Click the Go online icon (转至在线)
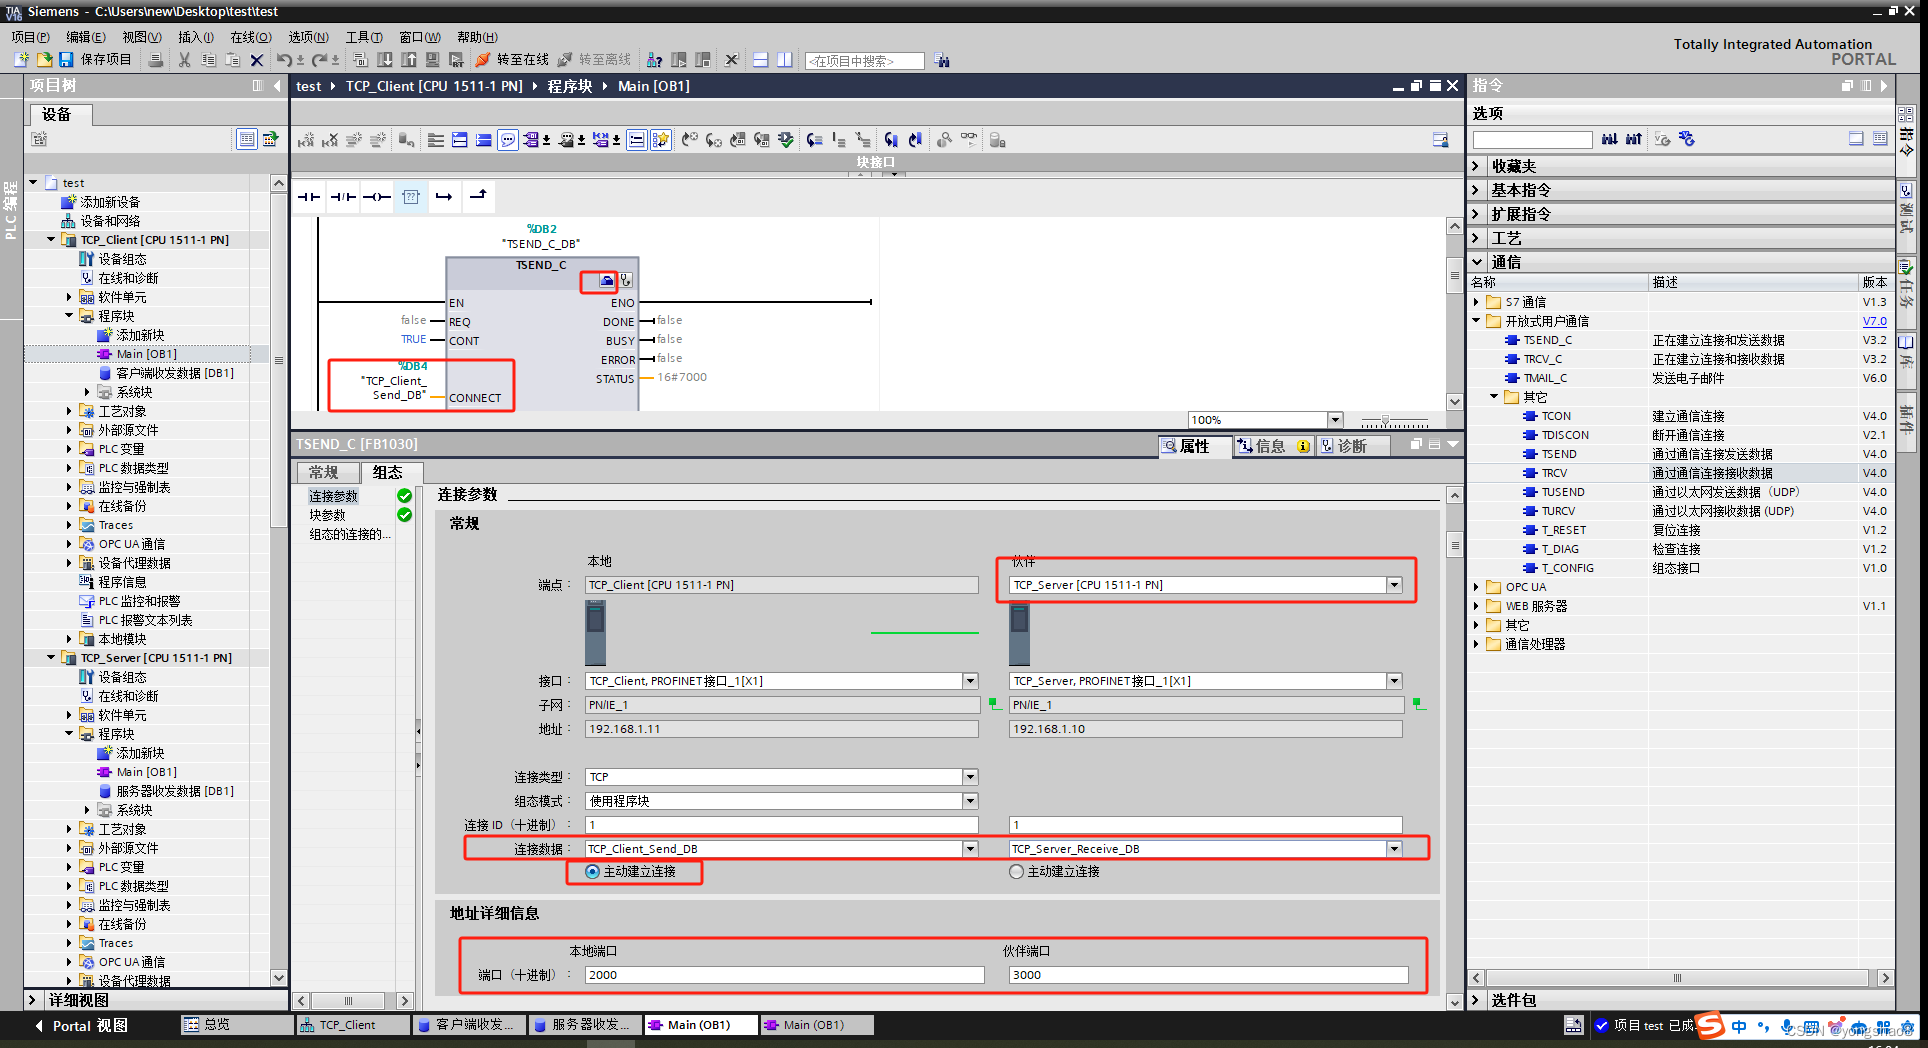 point(484,60)
